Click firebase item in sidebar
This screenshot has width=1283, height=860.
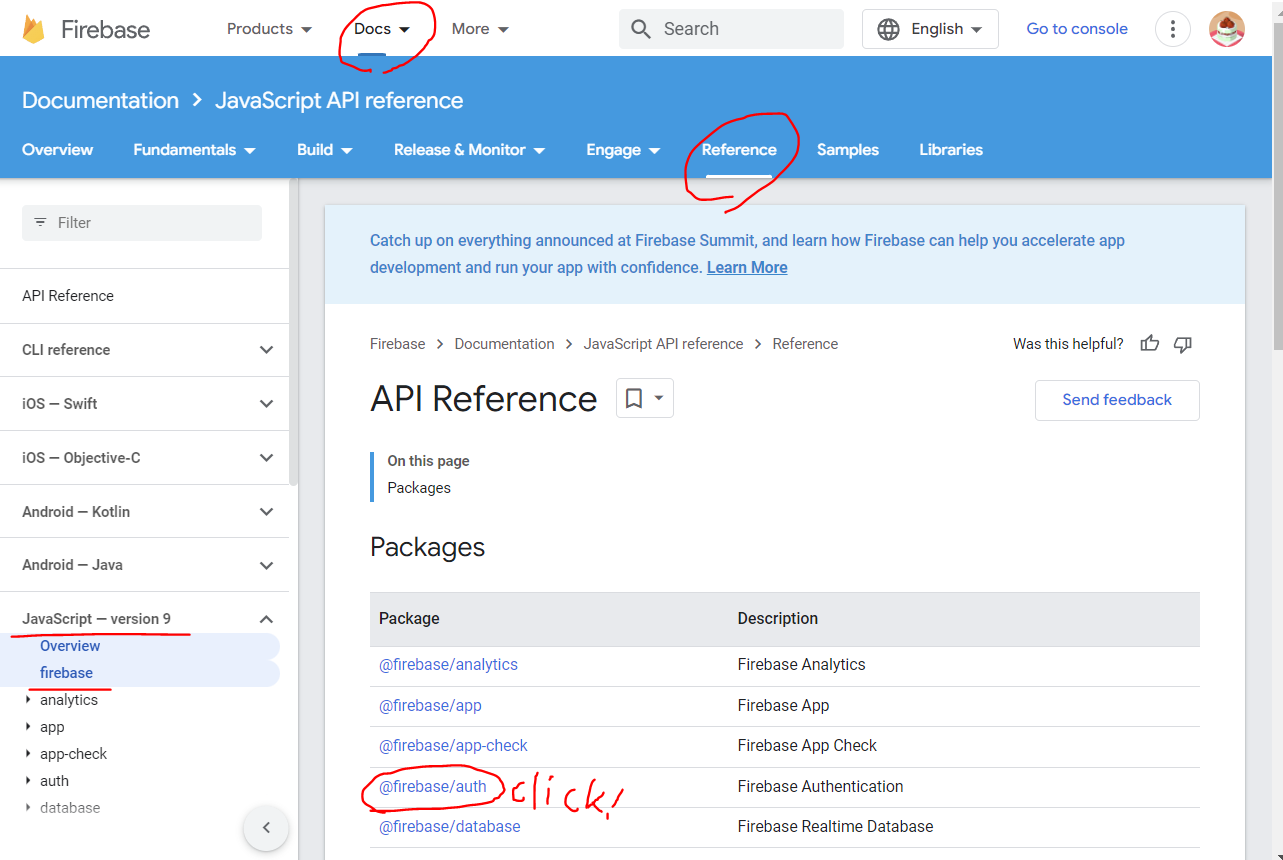pyautogui.click(x=66, y=673)
